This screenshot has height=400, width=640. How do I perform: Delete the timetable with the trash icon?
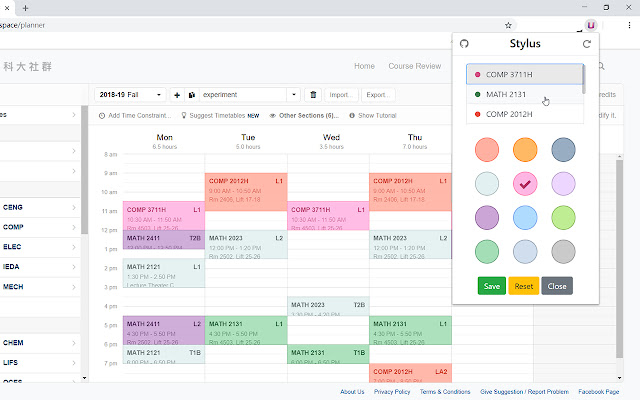[x=313, y=95]
